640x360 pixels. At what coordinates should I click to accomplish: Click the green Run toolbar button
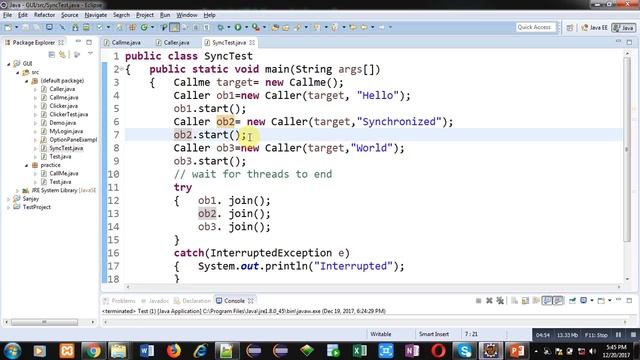click(238, 27)
